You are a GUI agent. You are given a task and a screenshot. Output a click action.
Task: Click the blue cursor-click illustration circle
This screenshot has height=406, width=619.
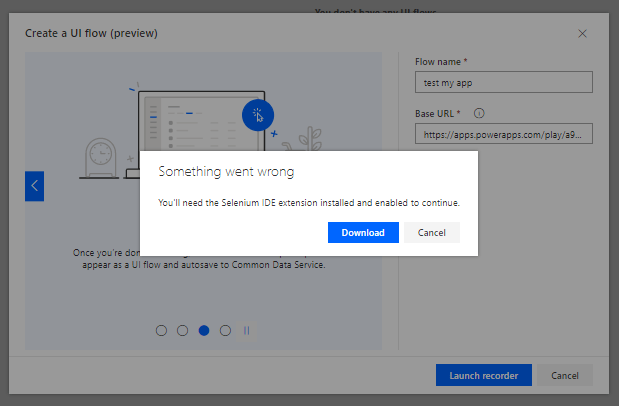pyautogui.click(x=258, y=115)
